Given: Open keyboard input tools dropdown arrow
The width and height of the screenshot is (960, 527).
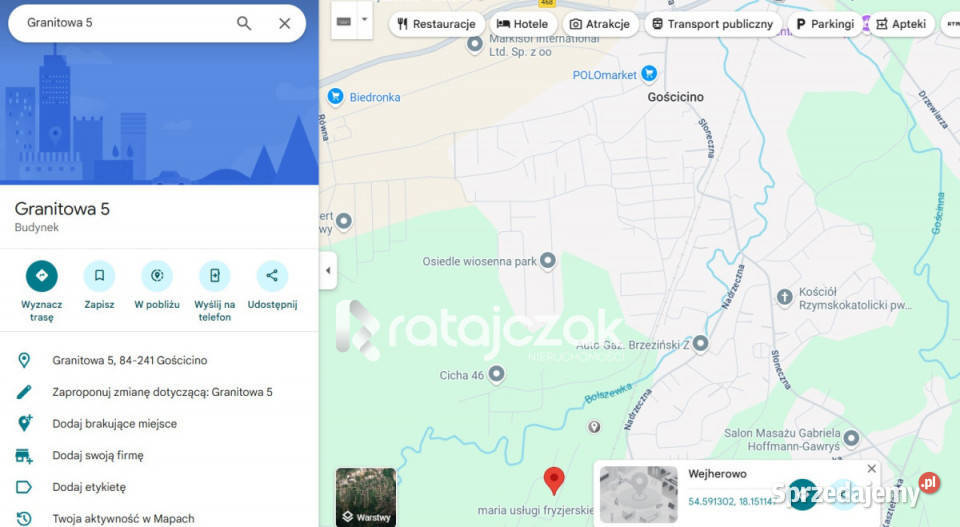Looking at the screenshot, I should (365, 19).
